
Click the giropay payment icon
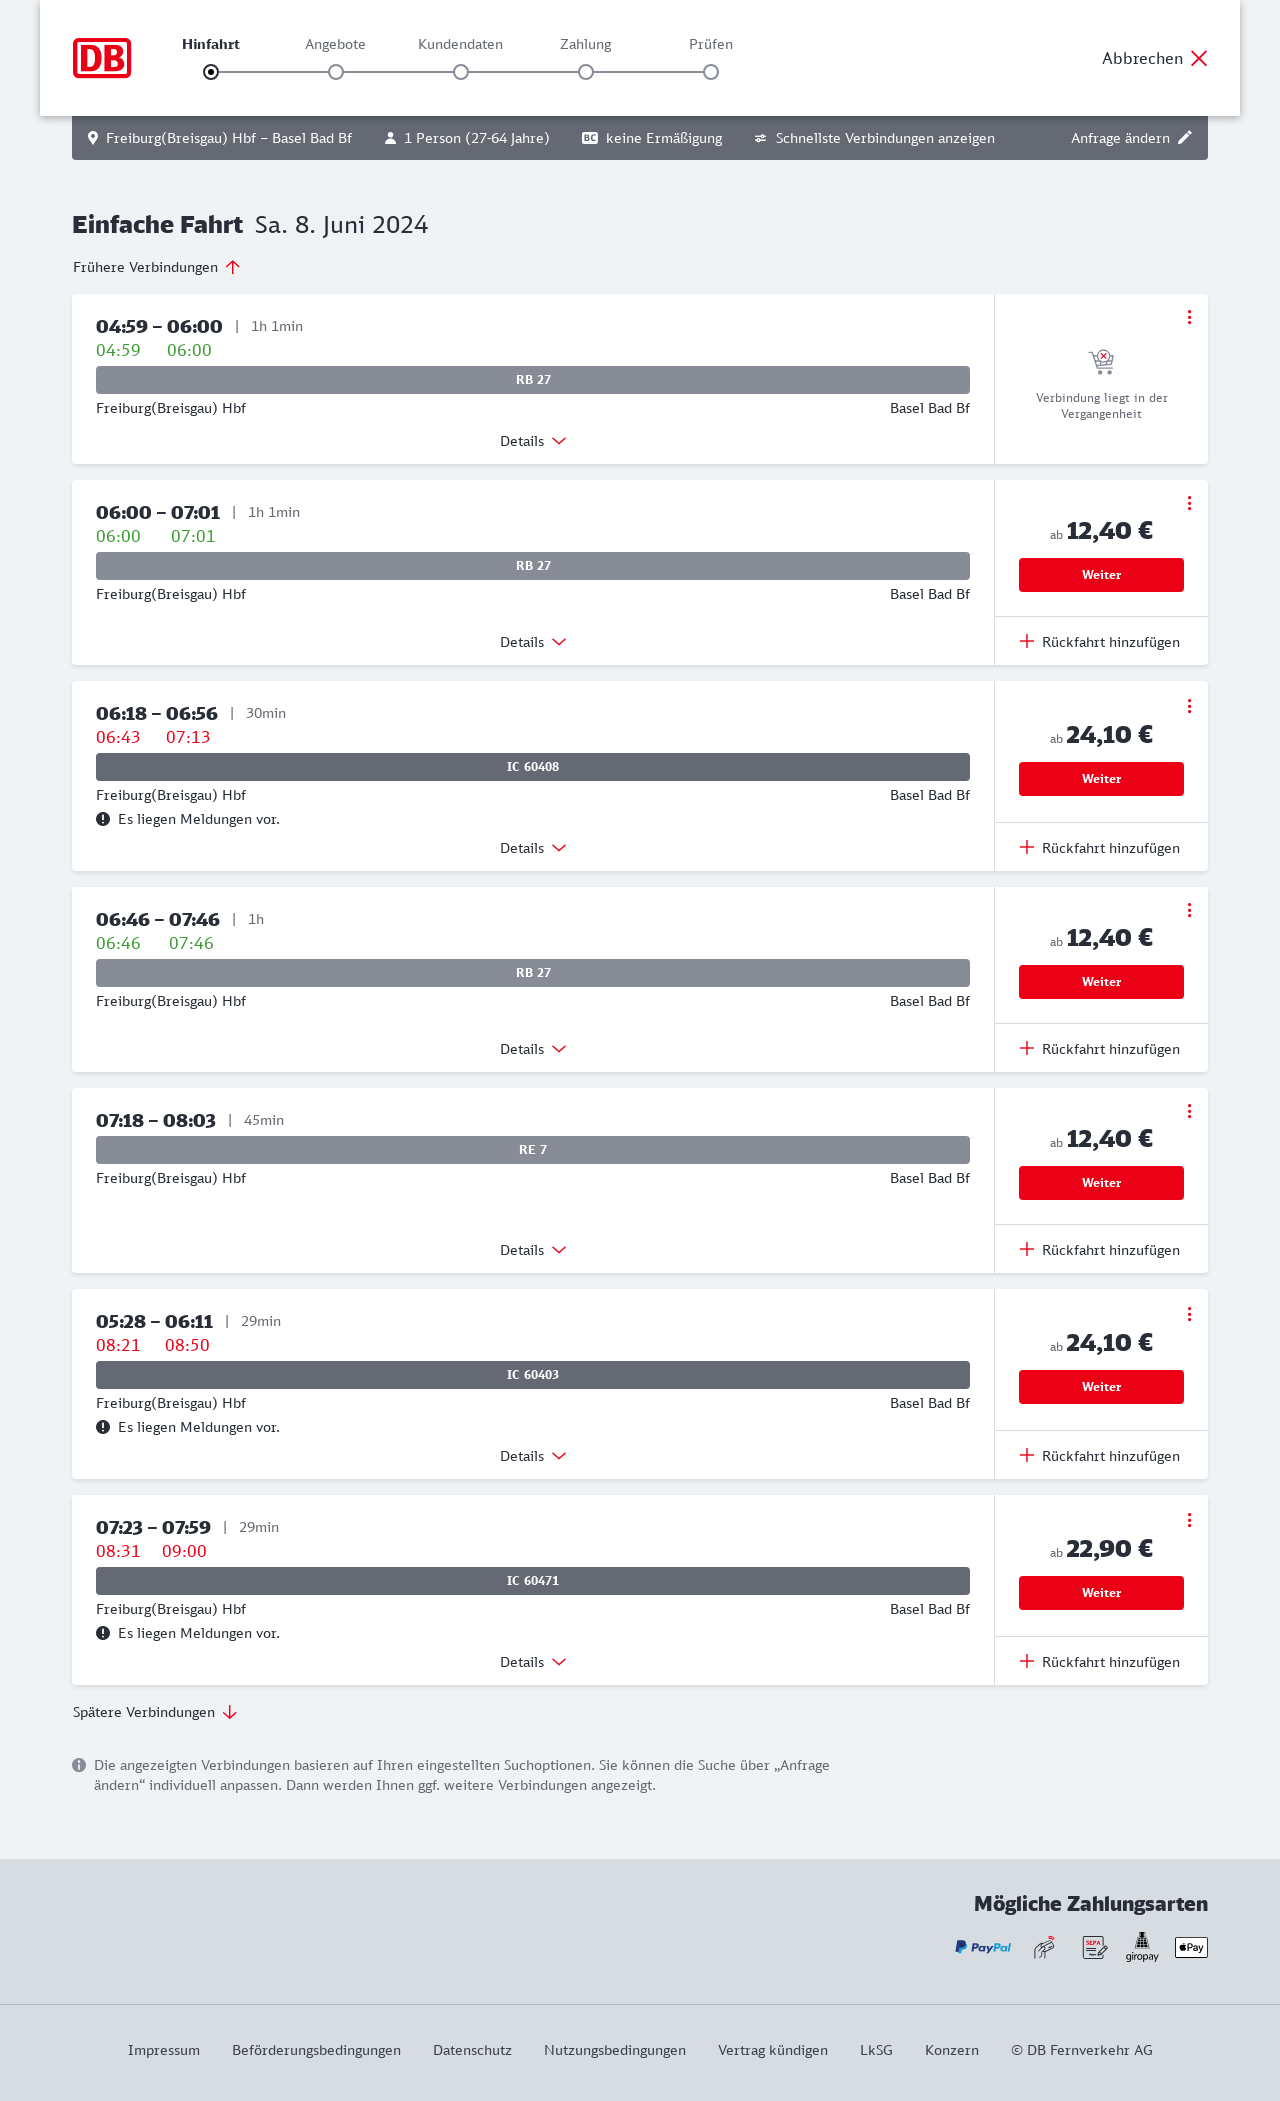coord(1142,1947)
